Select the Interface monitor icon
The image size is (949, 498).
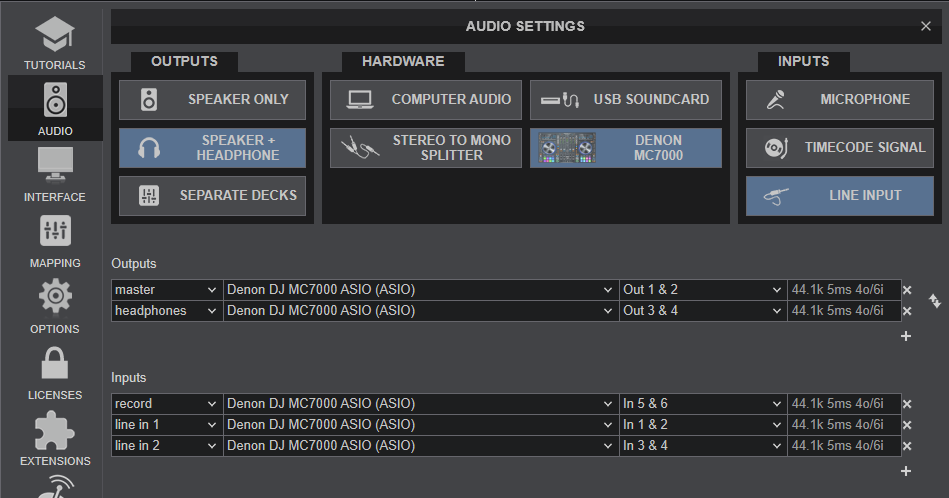55,174
